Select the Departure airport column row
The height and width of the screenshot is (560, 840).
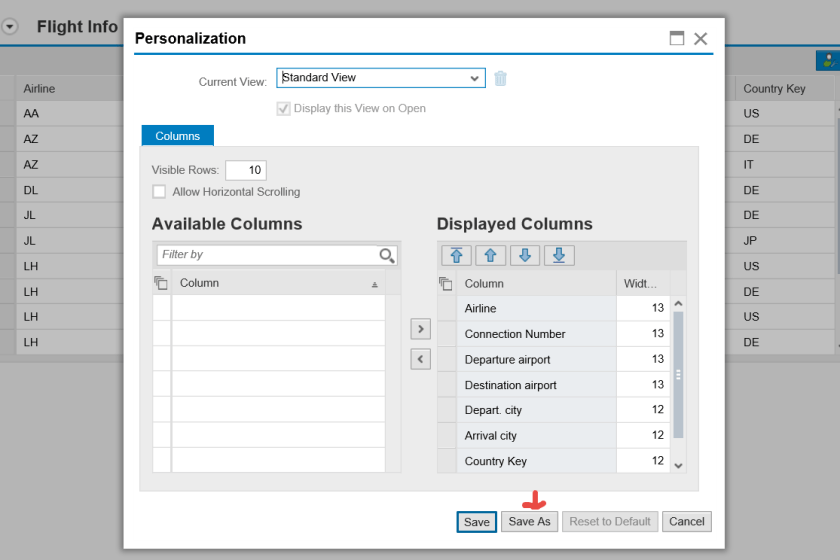pos(508,359)
